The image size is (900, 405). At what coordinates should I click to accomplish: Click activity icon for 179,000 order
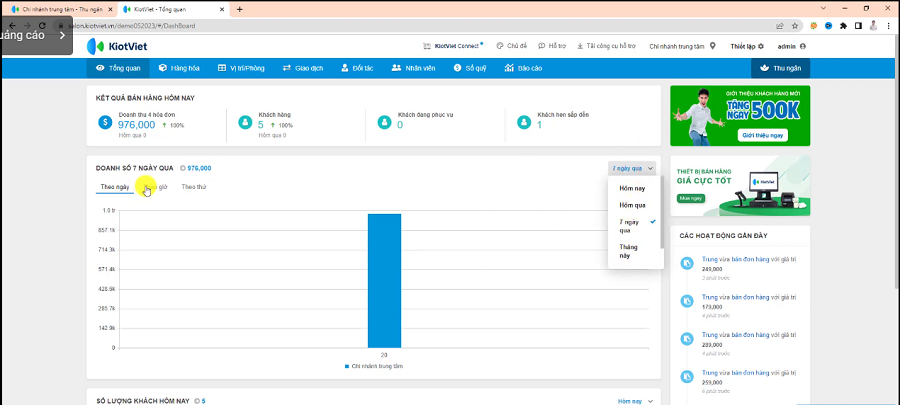[x=687, y=301]
